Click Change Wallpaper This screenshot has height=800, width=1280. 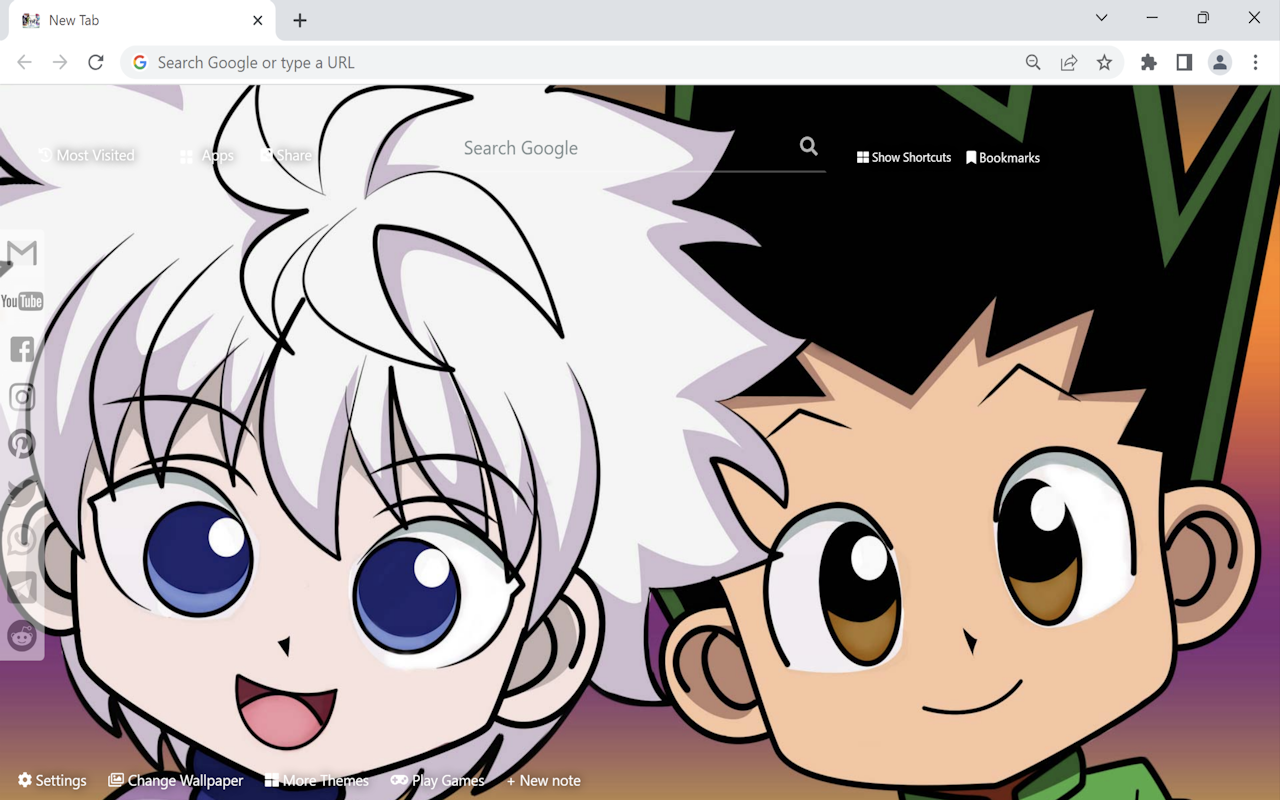[x=176, y=780]
